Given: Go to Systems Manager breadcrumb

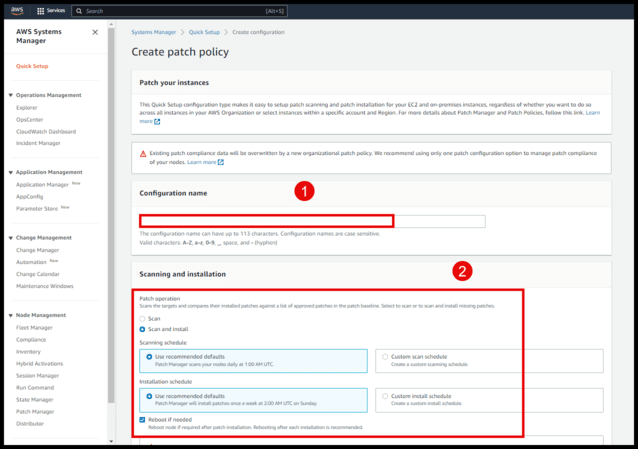Looking at the screenshot, I should click(x=153, y=32).
